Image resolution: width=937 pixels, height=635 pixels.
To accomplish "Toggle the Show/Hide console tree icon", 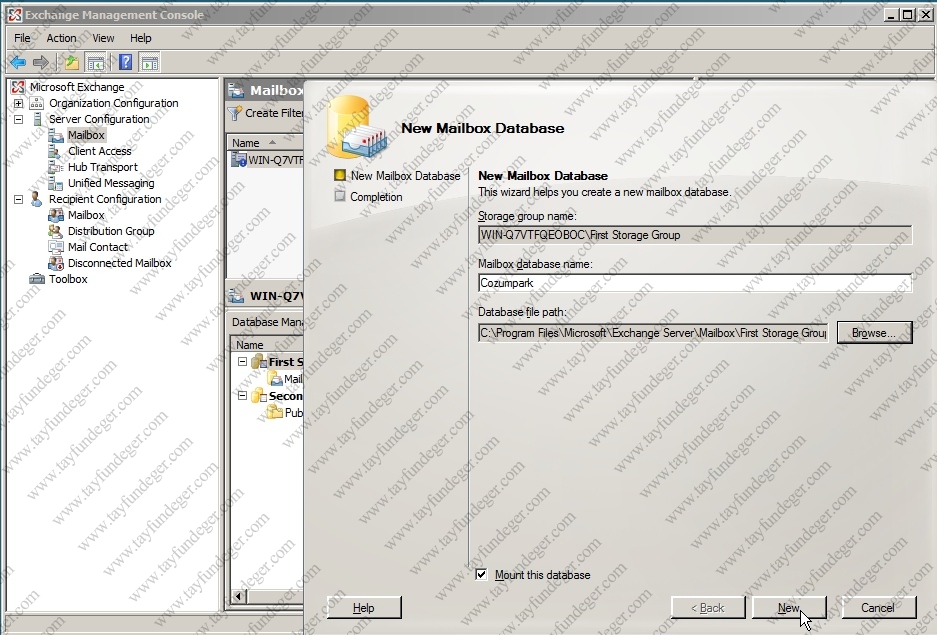I will (96, 62).
